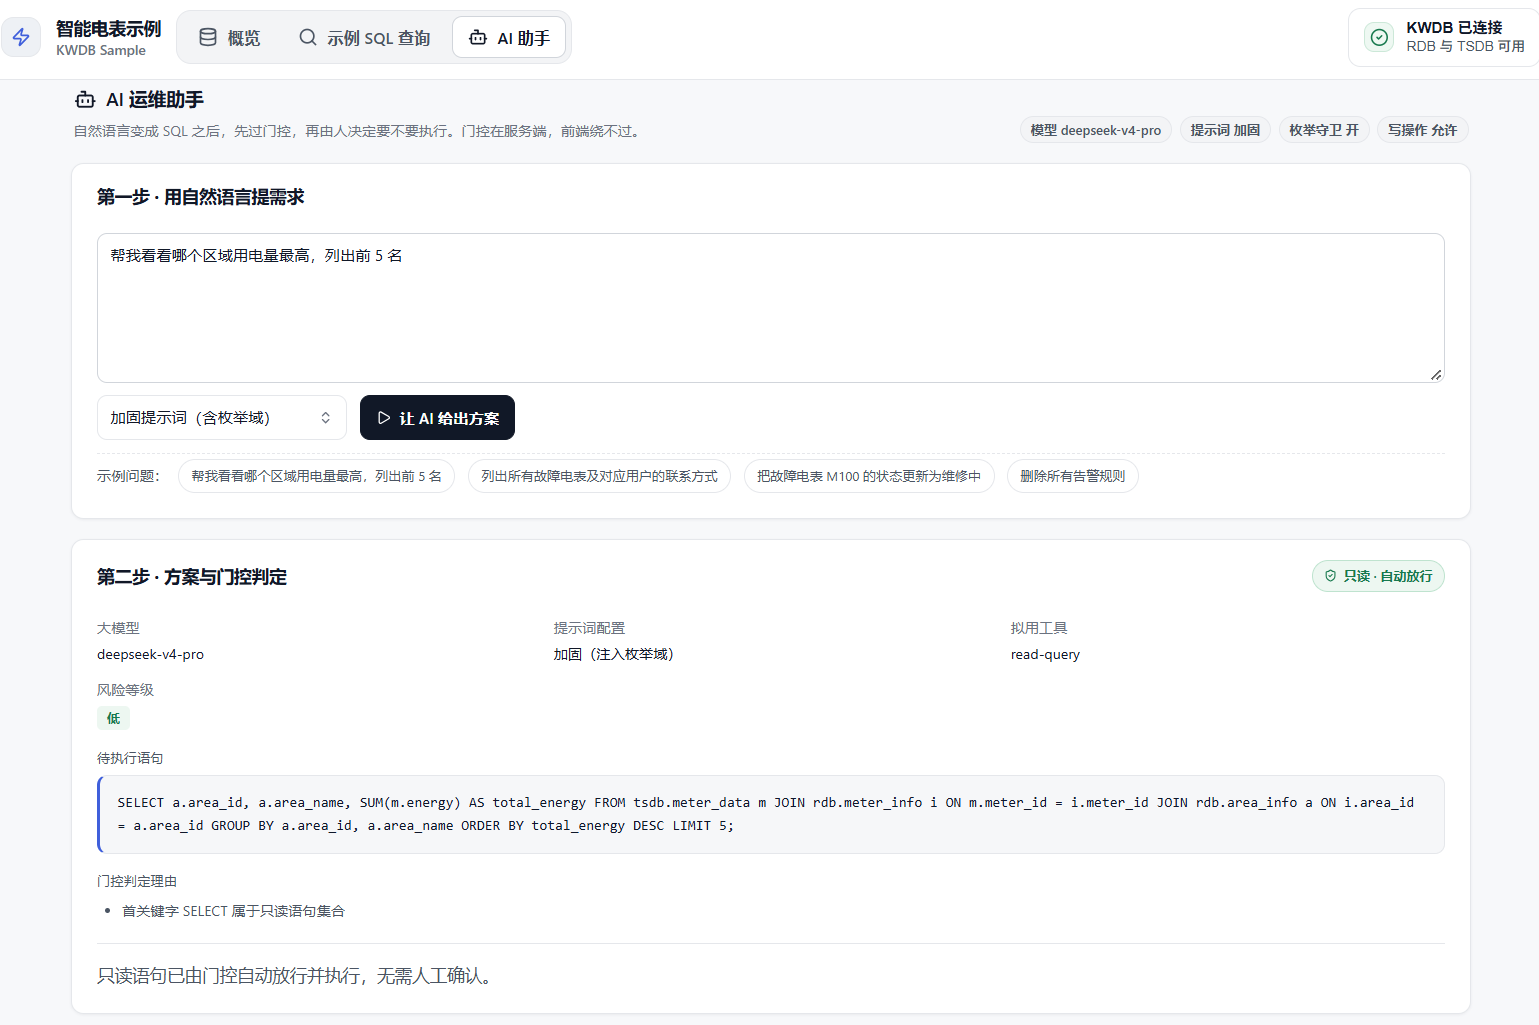The image size is (1539, 1025).
Task: Choose example 把故障电表 M100 的状态更新为维修中
Action: tap(869, 476)
